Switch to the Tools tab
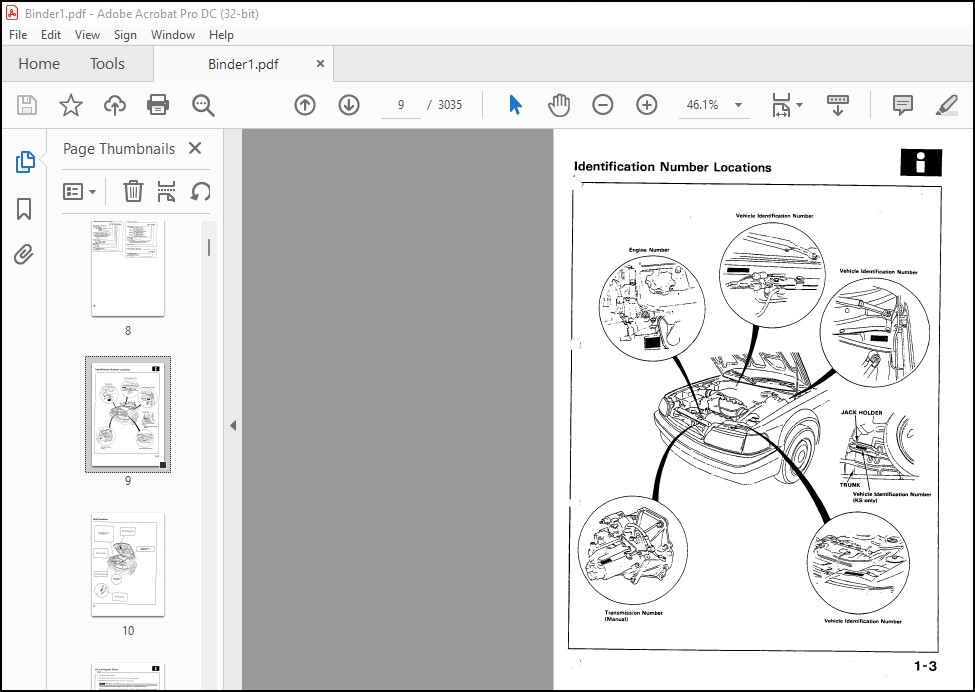The width and height of the screenshot is (975, 692). (107, 63)
